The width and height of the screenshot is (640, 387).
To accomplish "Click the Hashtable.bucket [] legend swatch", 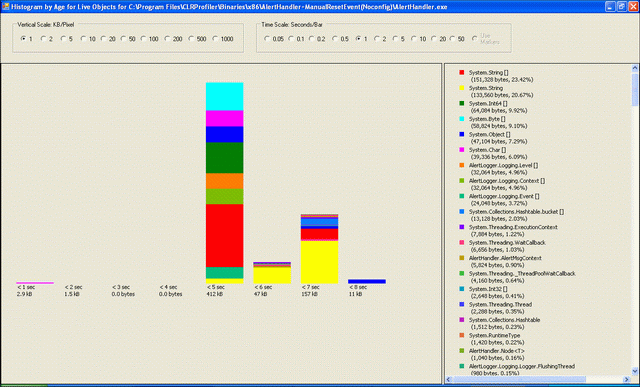I will pos(462,211).
